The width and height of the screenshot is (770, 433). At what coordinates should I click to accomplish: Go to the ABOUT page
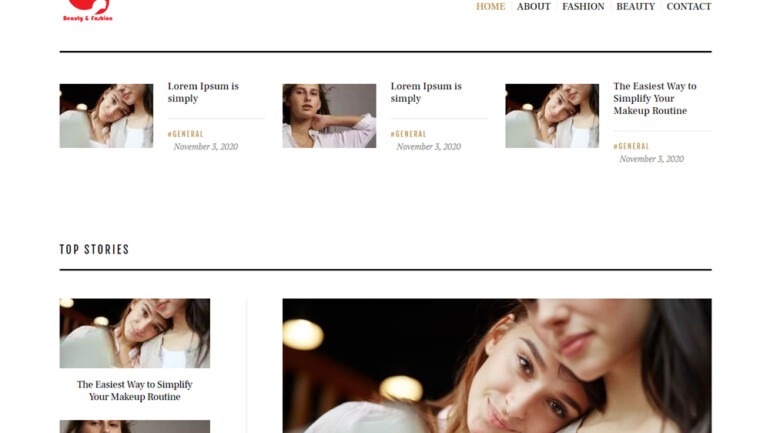pos(533,7)
